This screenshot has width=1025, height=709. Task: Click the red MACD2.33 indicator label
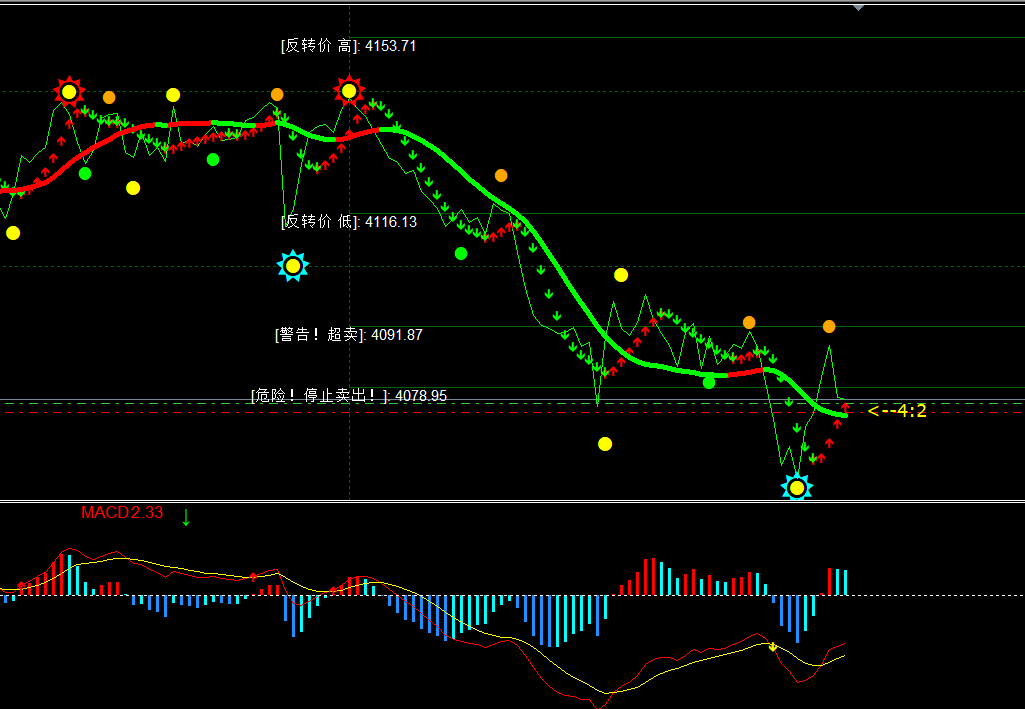click(x=122, y=513)
